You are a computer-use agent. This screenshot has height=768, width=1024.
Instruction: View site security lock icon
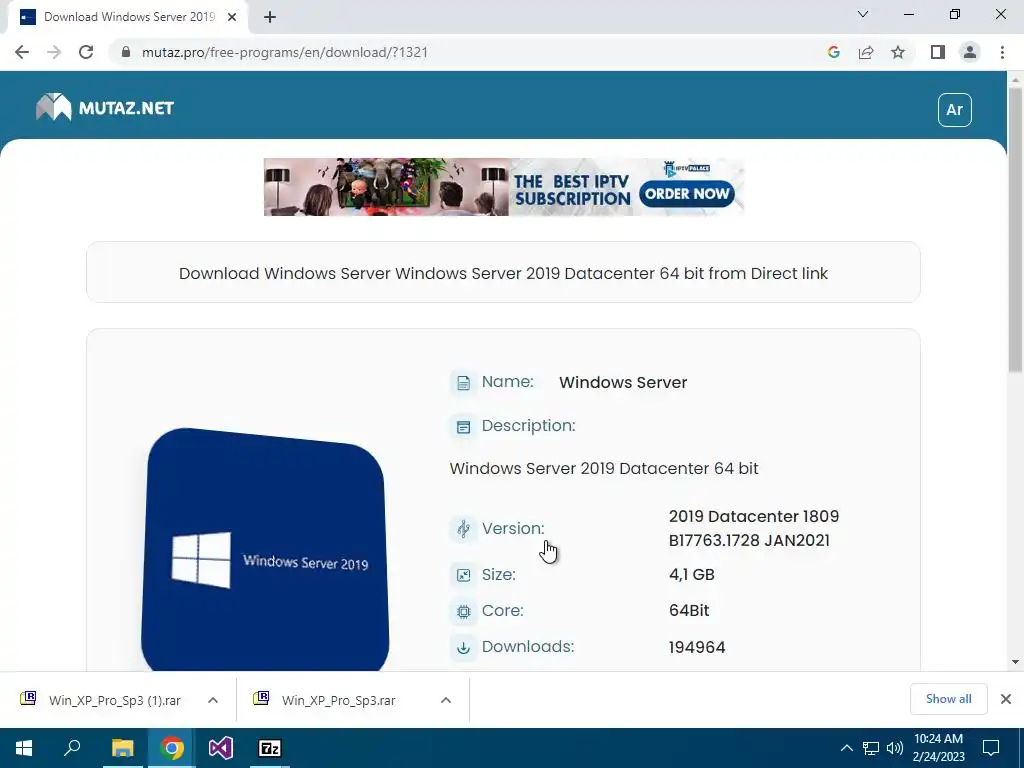126,52
